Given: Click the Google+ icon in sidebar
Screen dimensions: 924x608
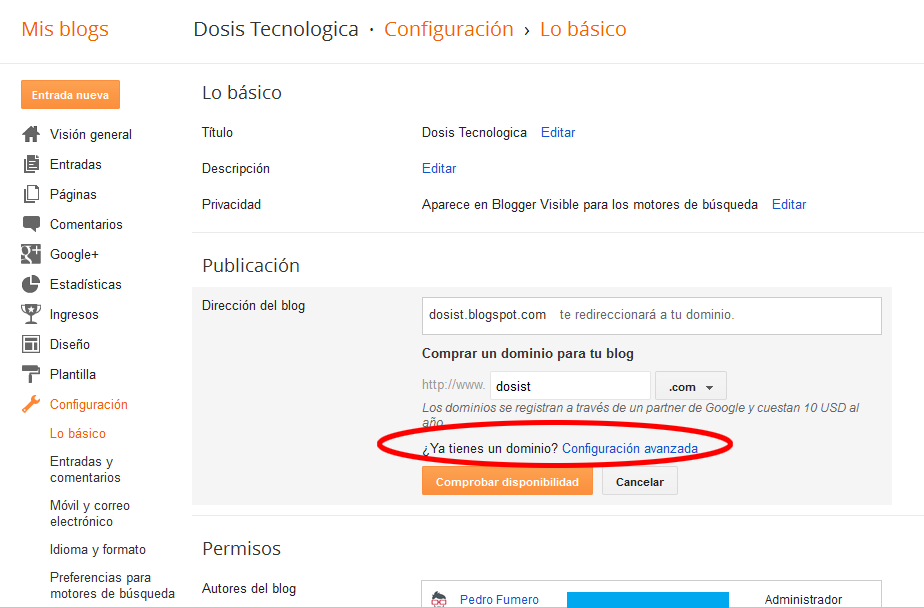Looking at the screenshot, I should point(31,254).
